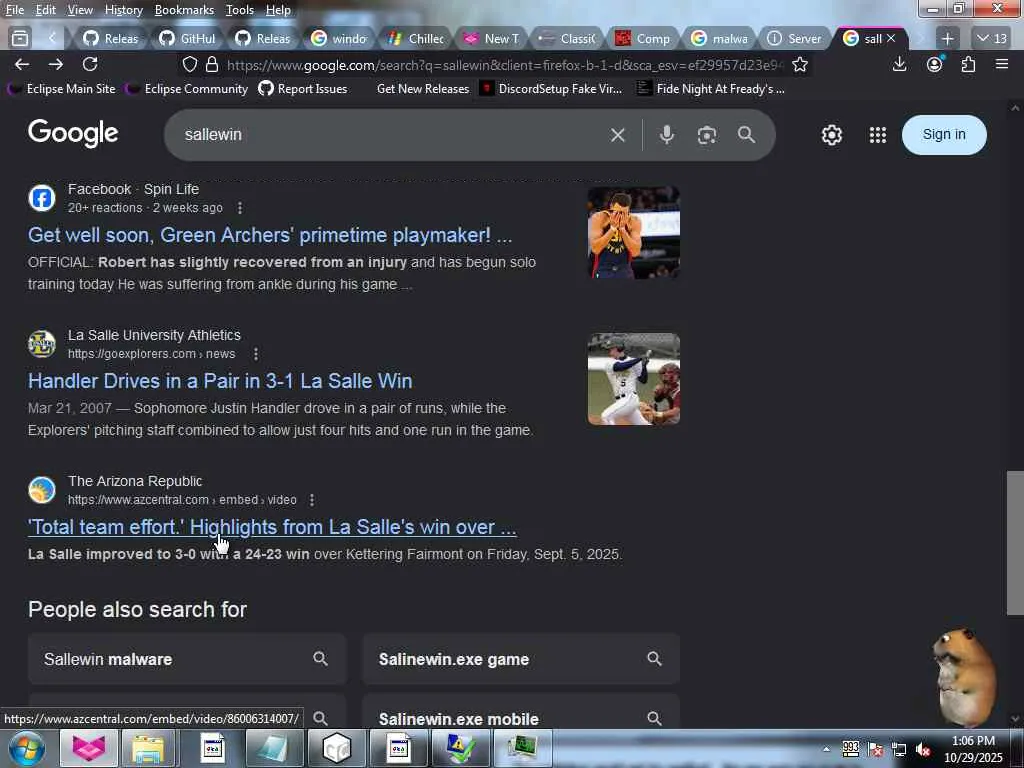Open the Firefox hamburger application menu
Image resolution: width=1024 pixels, height=768 pixels.
[x=1002, y=64]
